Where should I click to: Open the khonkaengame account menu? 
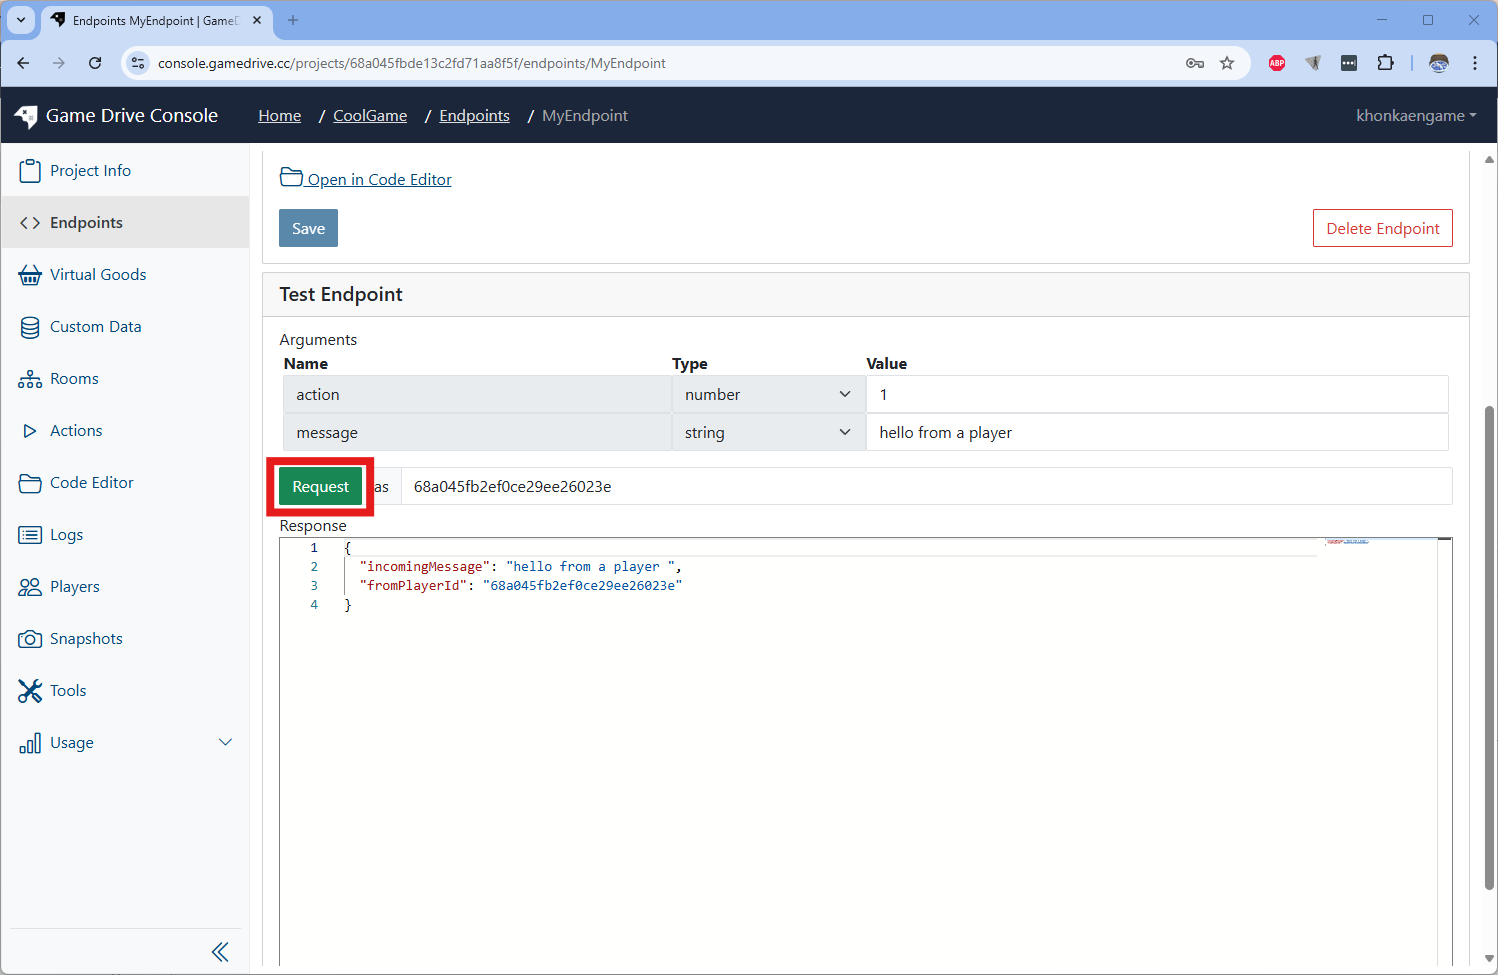[1415, 116]
